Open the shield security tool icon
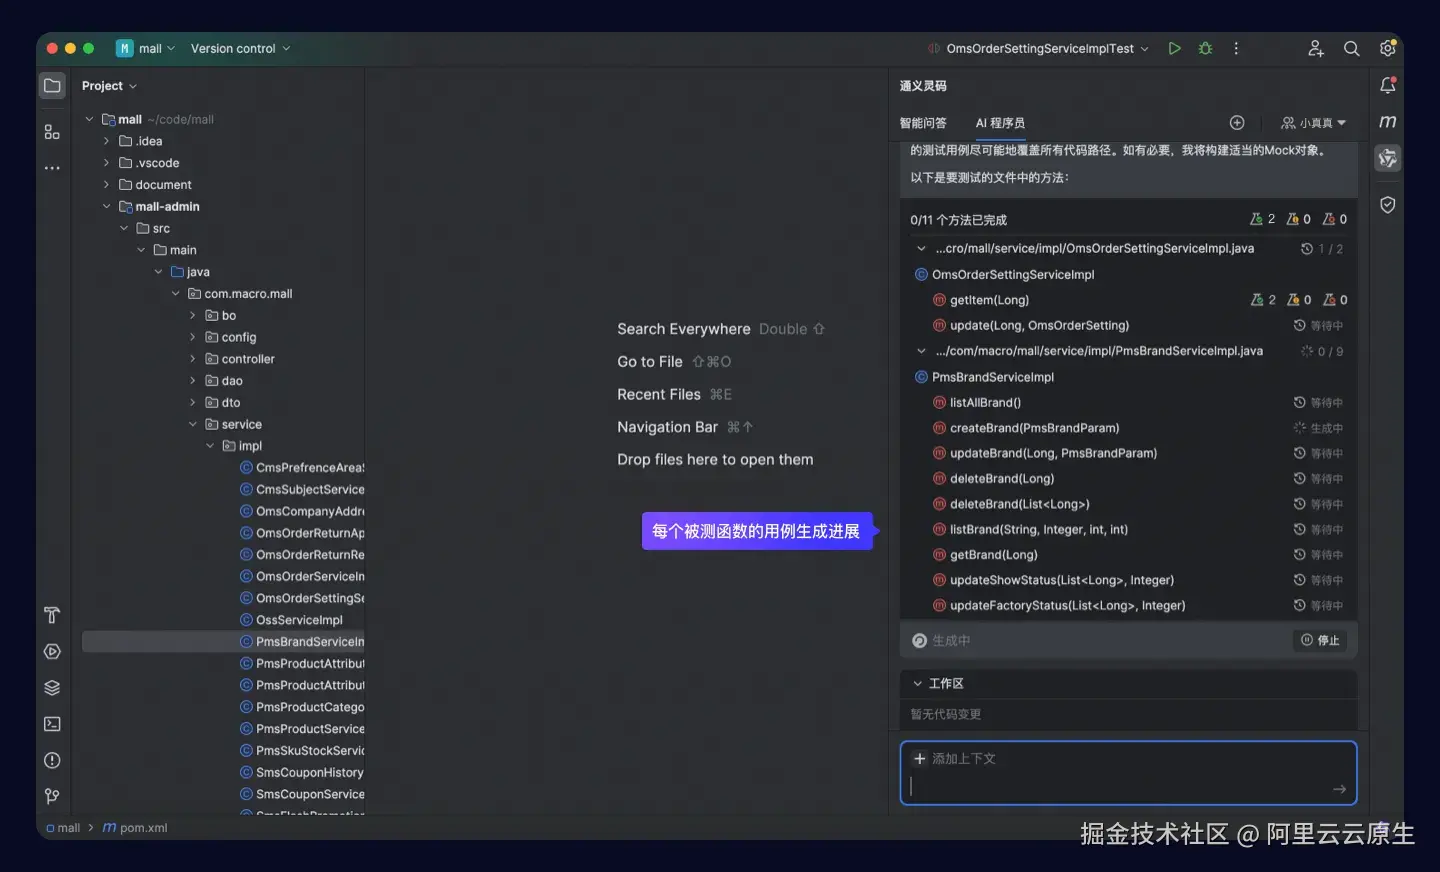 1388,205
